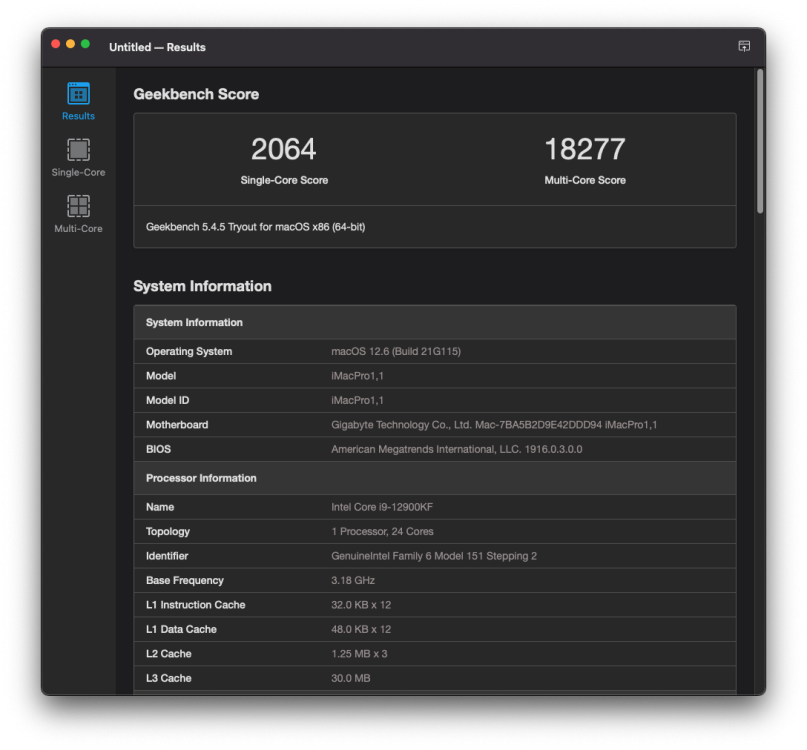Click the Topology row label

(x=168, y=532)
